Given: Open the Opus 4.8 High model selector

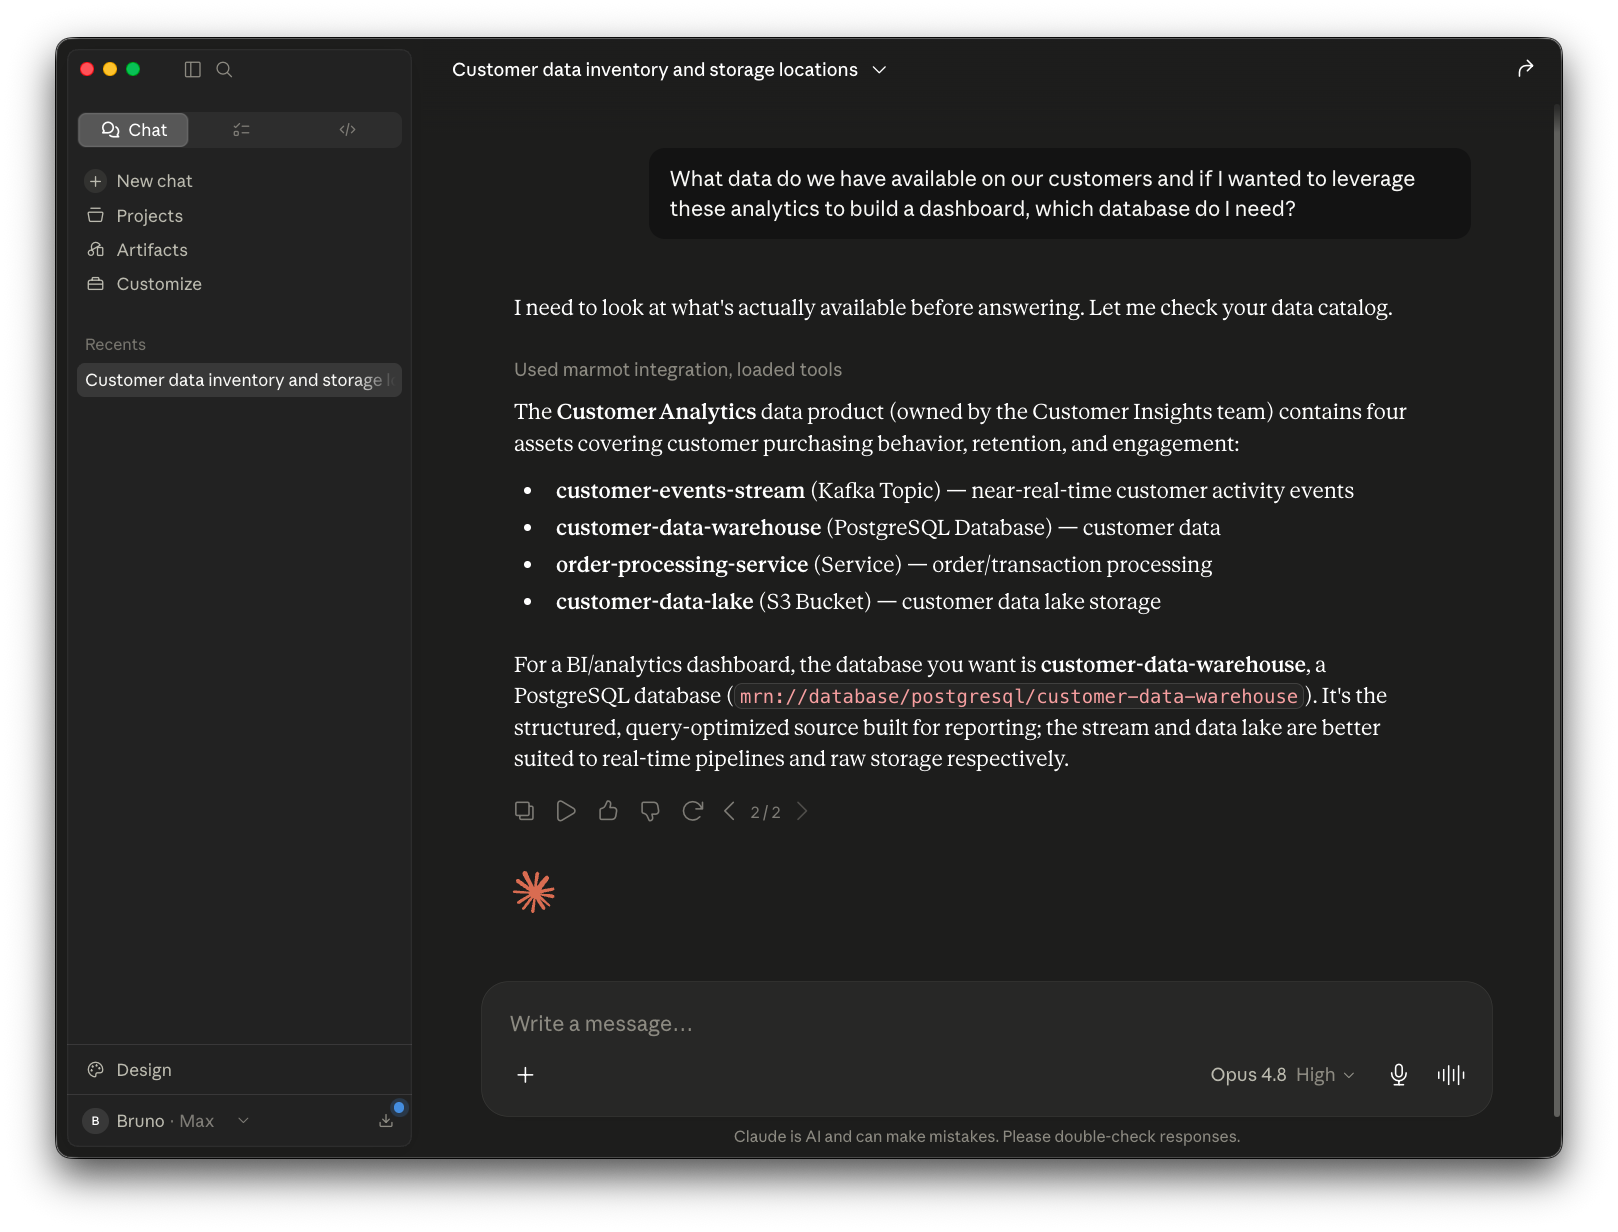Looking at the screenshot, I should 1282,1075.
